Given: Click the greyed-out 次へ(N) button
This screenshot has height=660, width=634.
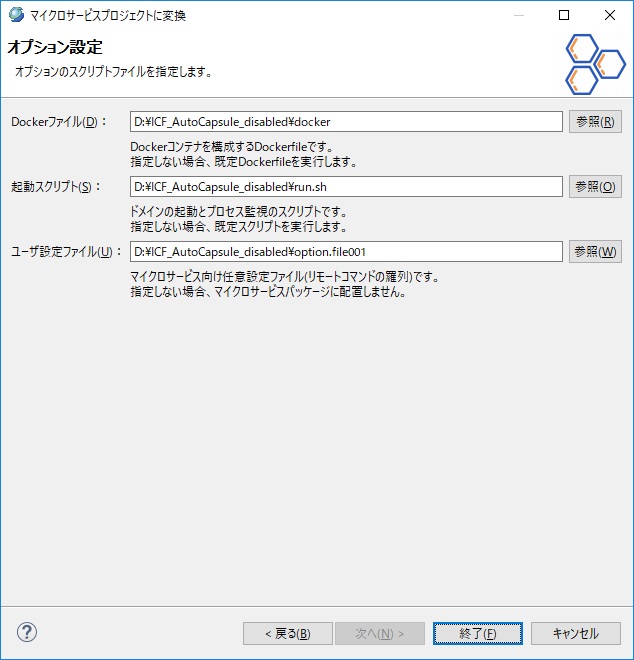Looking at the screenshot, I should pos(380,634).
